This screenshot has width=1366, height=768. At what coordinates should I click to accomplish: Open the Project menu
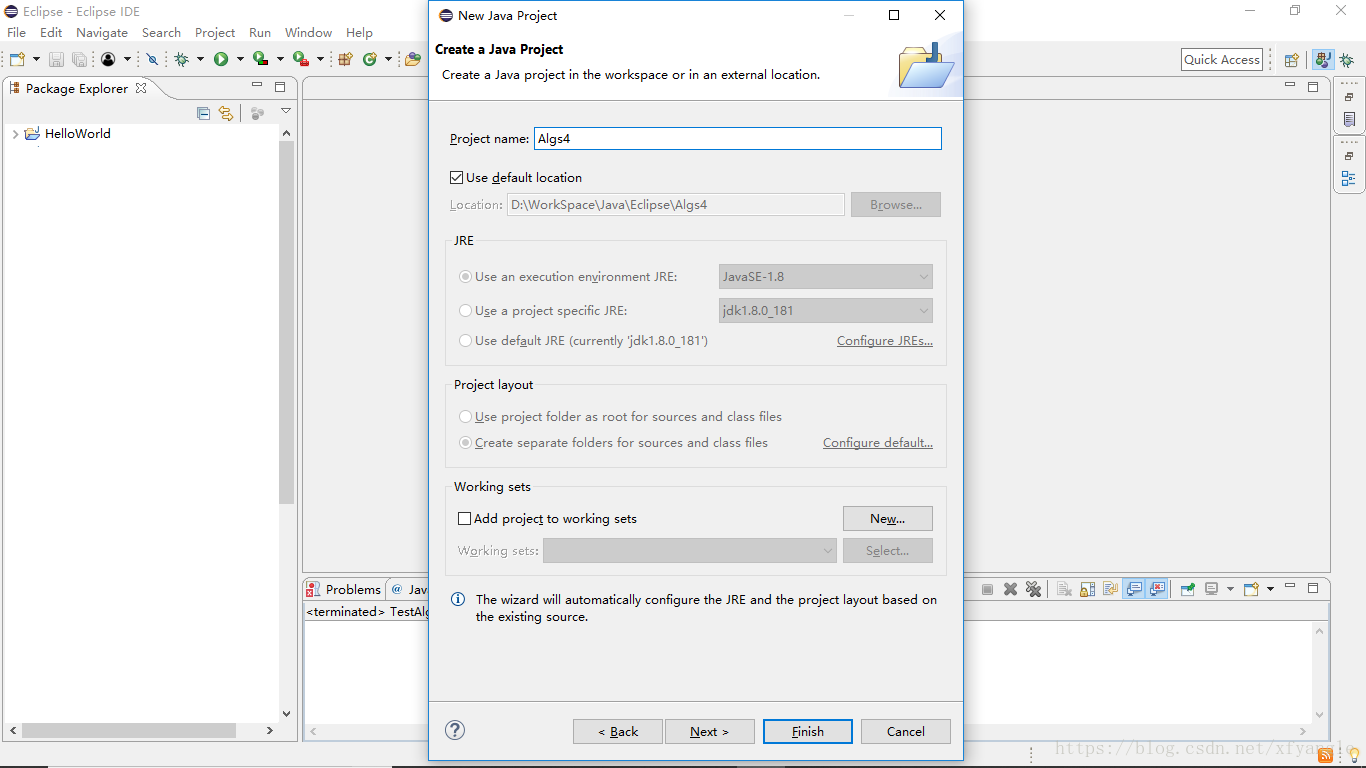tap(215, 32)
